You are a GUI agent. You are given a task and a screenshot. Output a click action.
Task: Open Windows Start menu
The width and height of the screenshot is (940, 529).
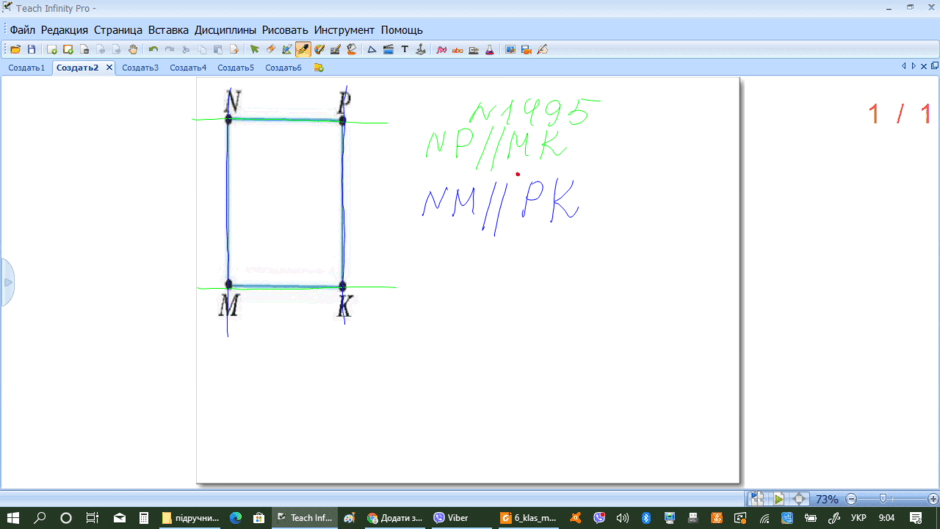click(13, 518)
